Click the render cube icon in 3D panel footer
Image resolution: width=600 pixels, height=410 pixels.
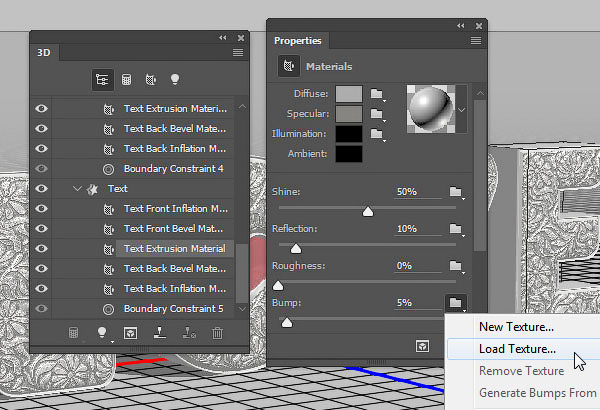click(x=130, y=333)
